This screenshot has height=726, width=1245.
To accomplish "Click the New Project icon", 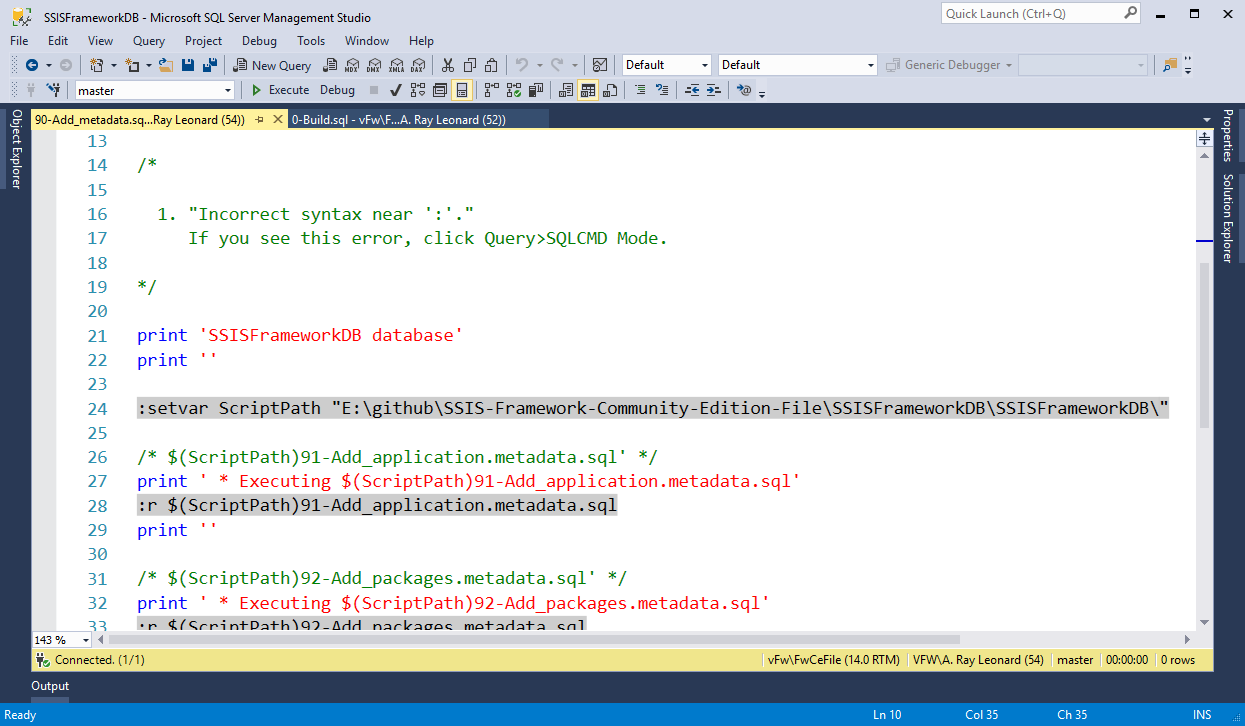I will click(x=96, y=65).
